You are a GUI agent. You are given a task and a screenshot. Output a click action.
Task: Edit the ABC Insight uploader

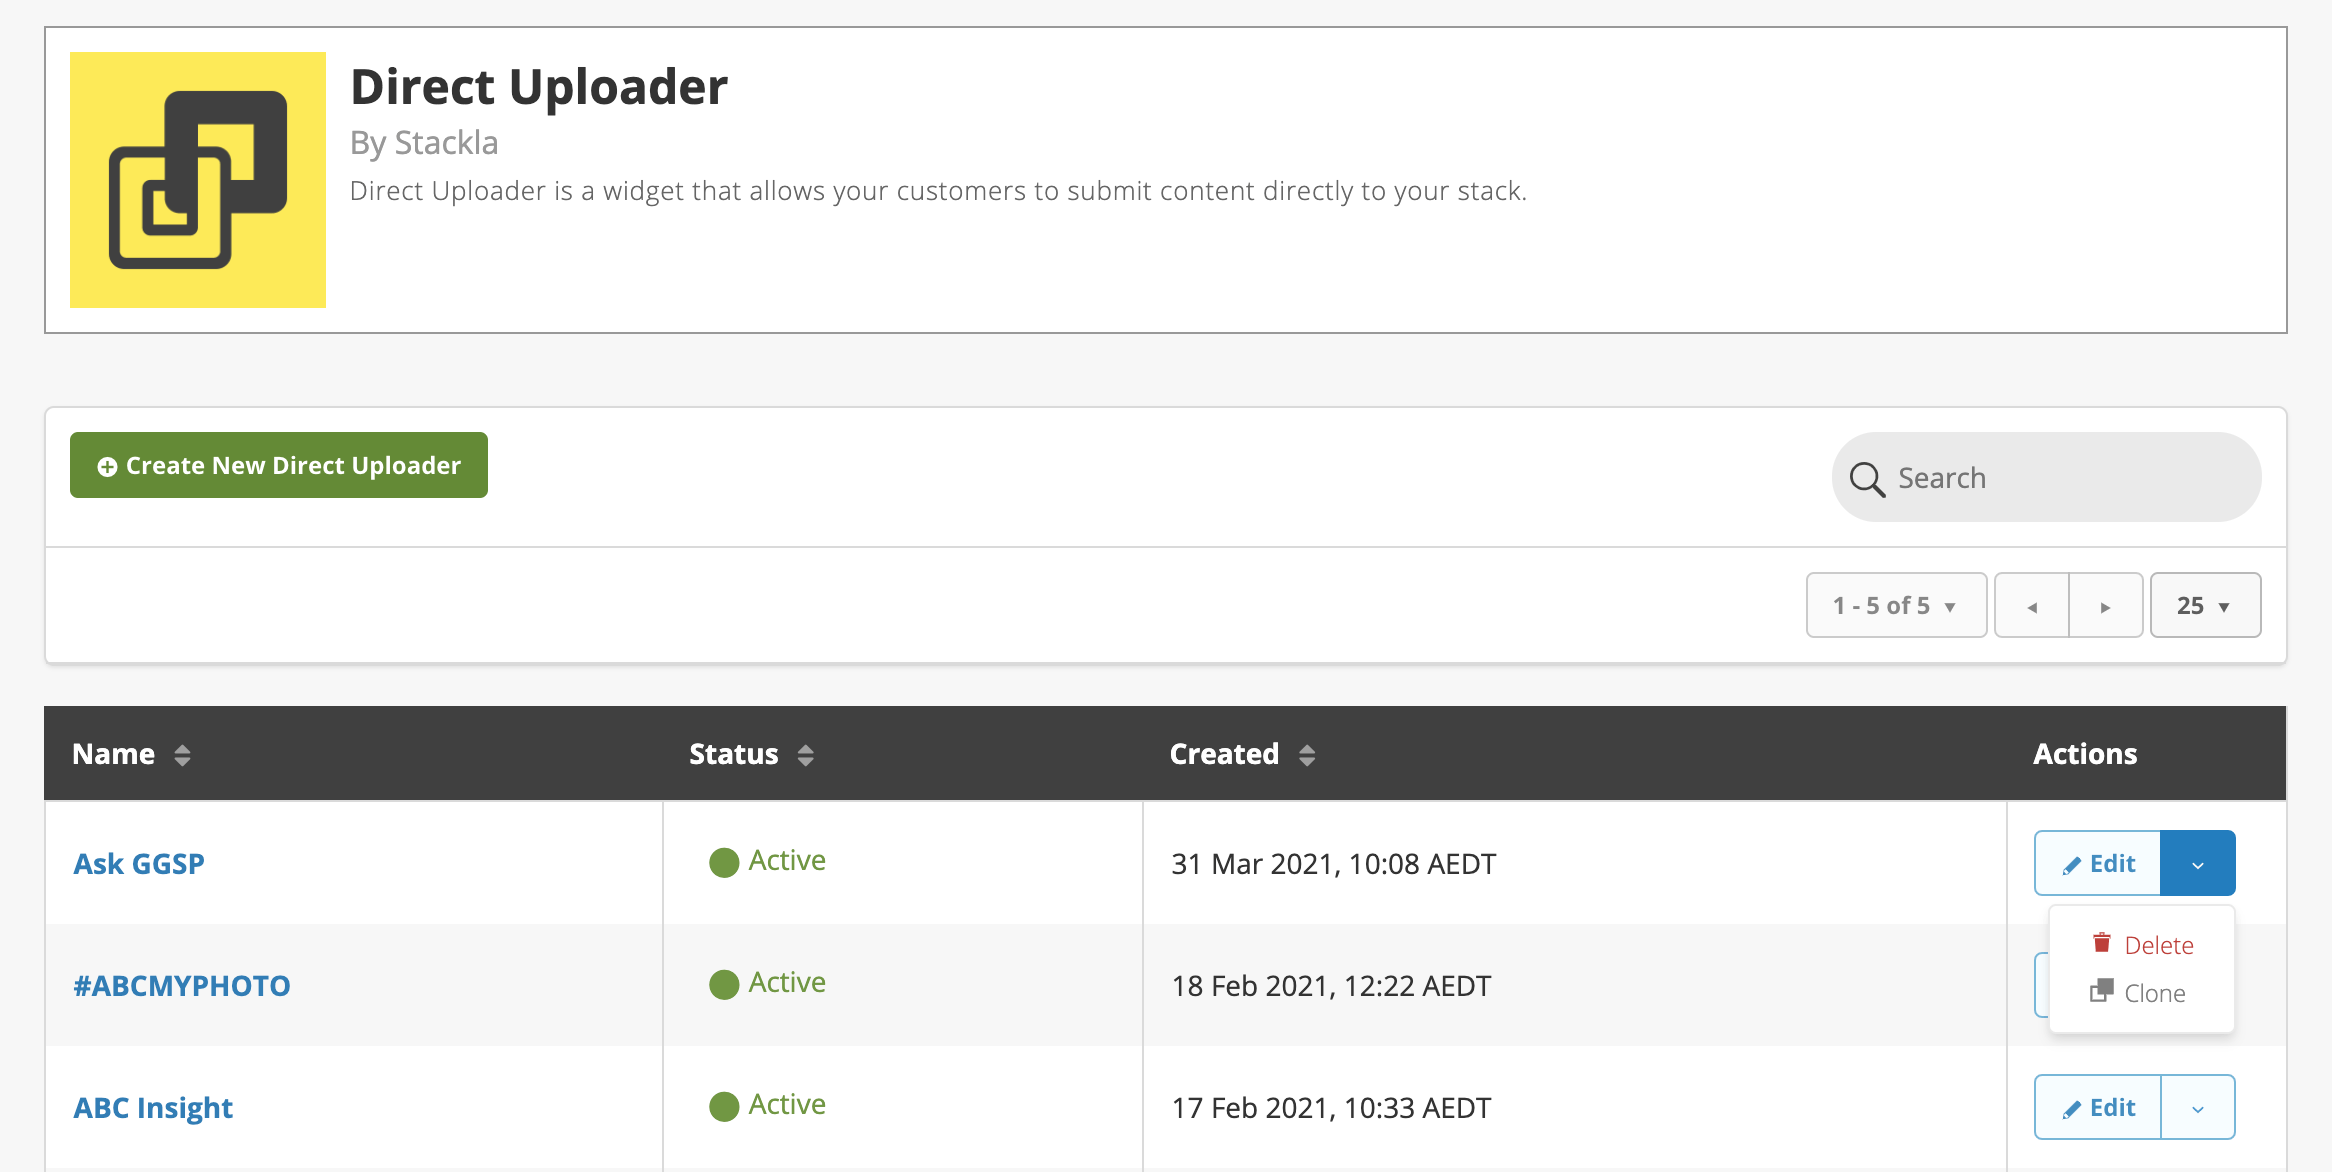[x=2098, y=1108]
